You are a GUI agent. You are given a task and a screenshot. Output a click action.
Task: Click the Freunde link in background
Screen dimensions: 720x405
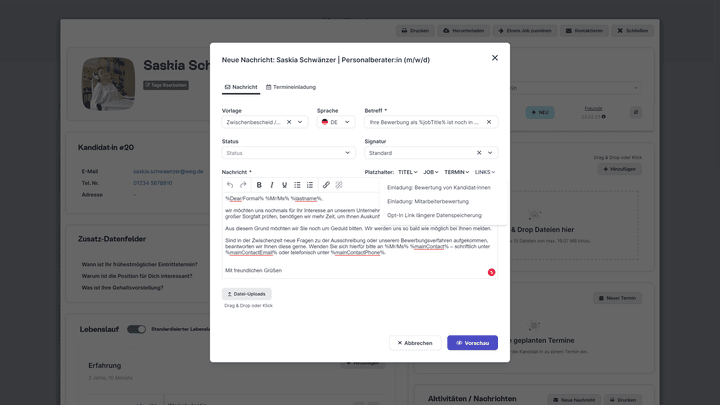pos(593,108)
